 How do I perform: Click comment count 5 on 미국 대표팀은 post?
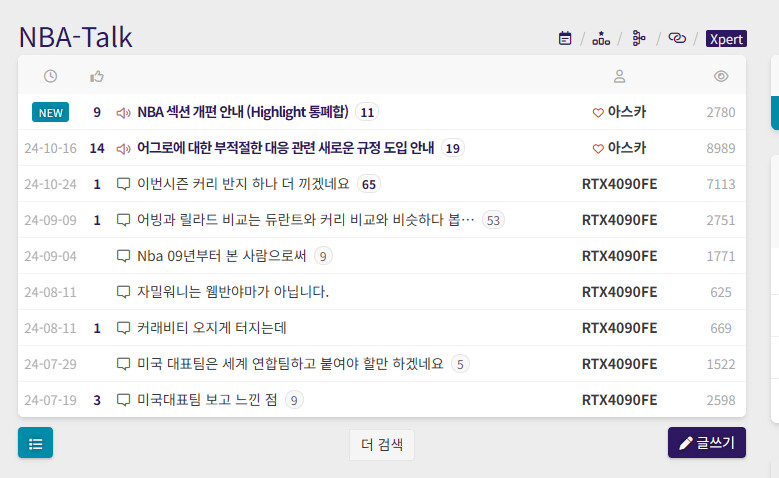460,364
